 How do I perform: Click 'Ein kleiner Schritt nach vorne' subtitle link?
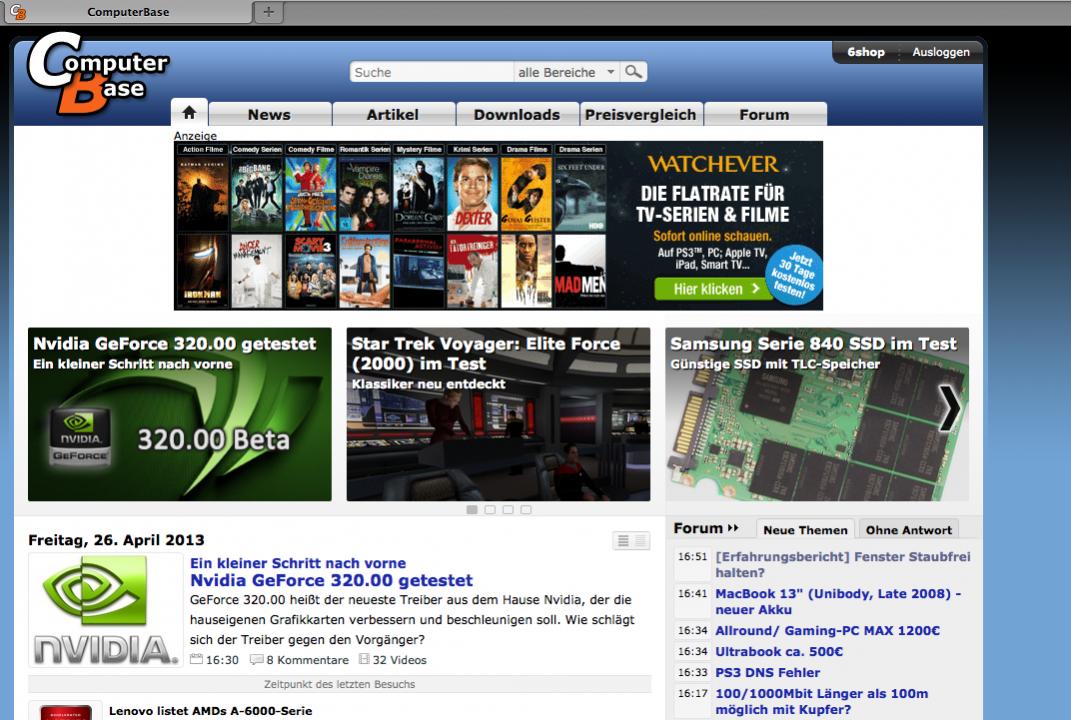298,563
